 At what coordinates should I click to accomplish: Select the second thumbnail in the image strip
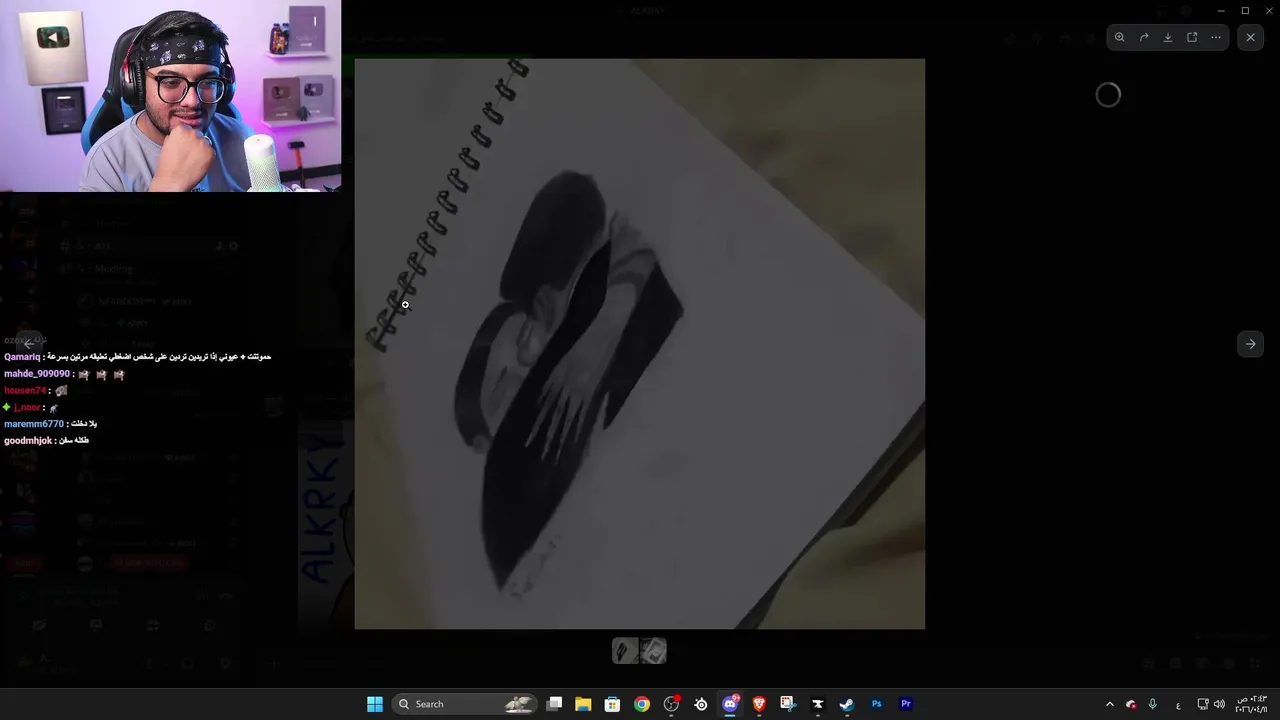(653, 651)
